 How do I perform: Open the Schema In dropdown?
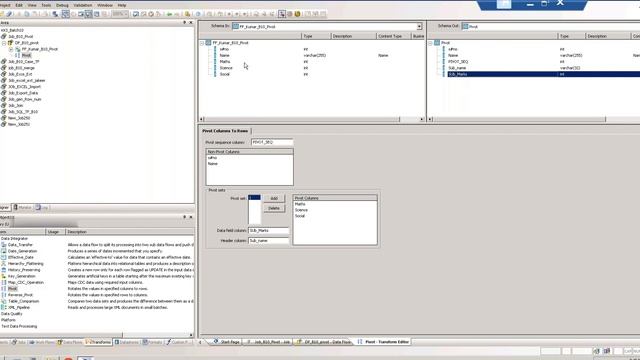[x=419, y=27]
